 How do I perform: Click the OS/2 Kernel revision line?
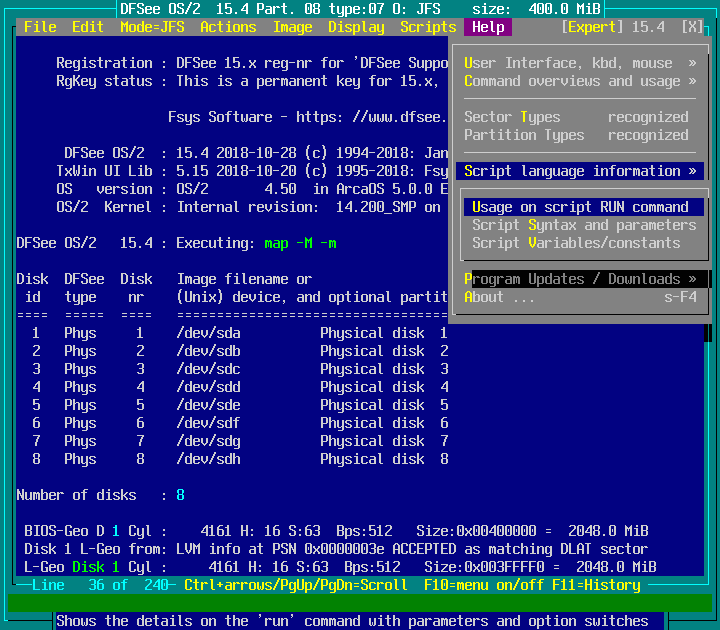248,207
